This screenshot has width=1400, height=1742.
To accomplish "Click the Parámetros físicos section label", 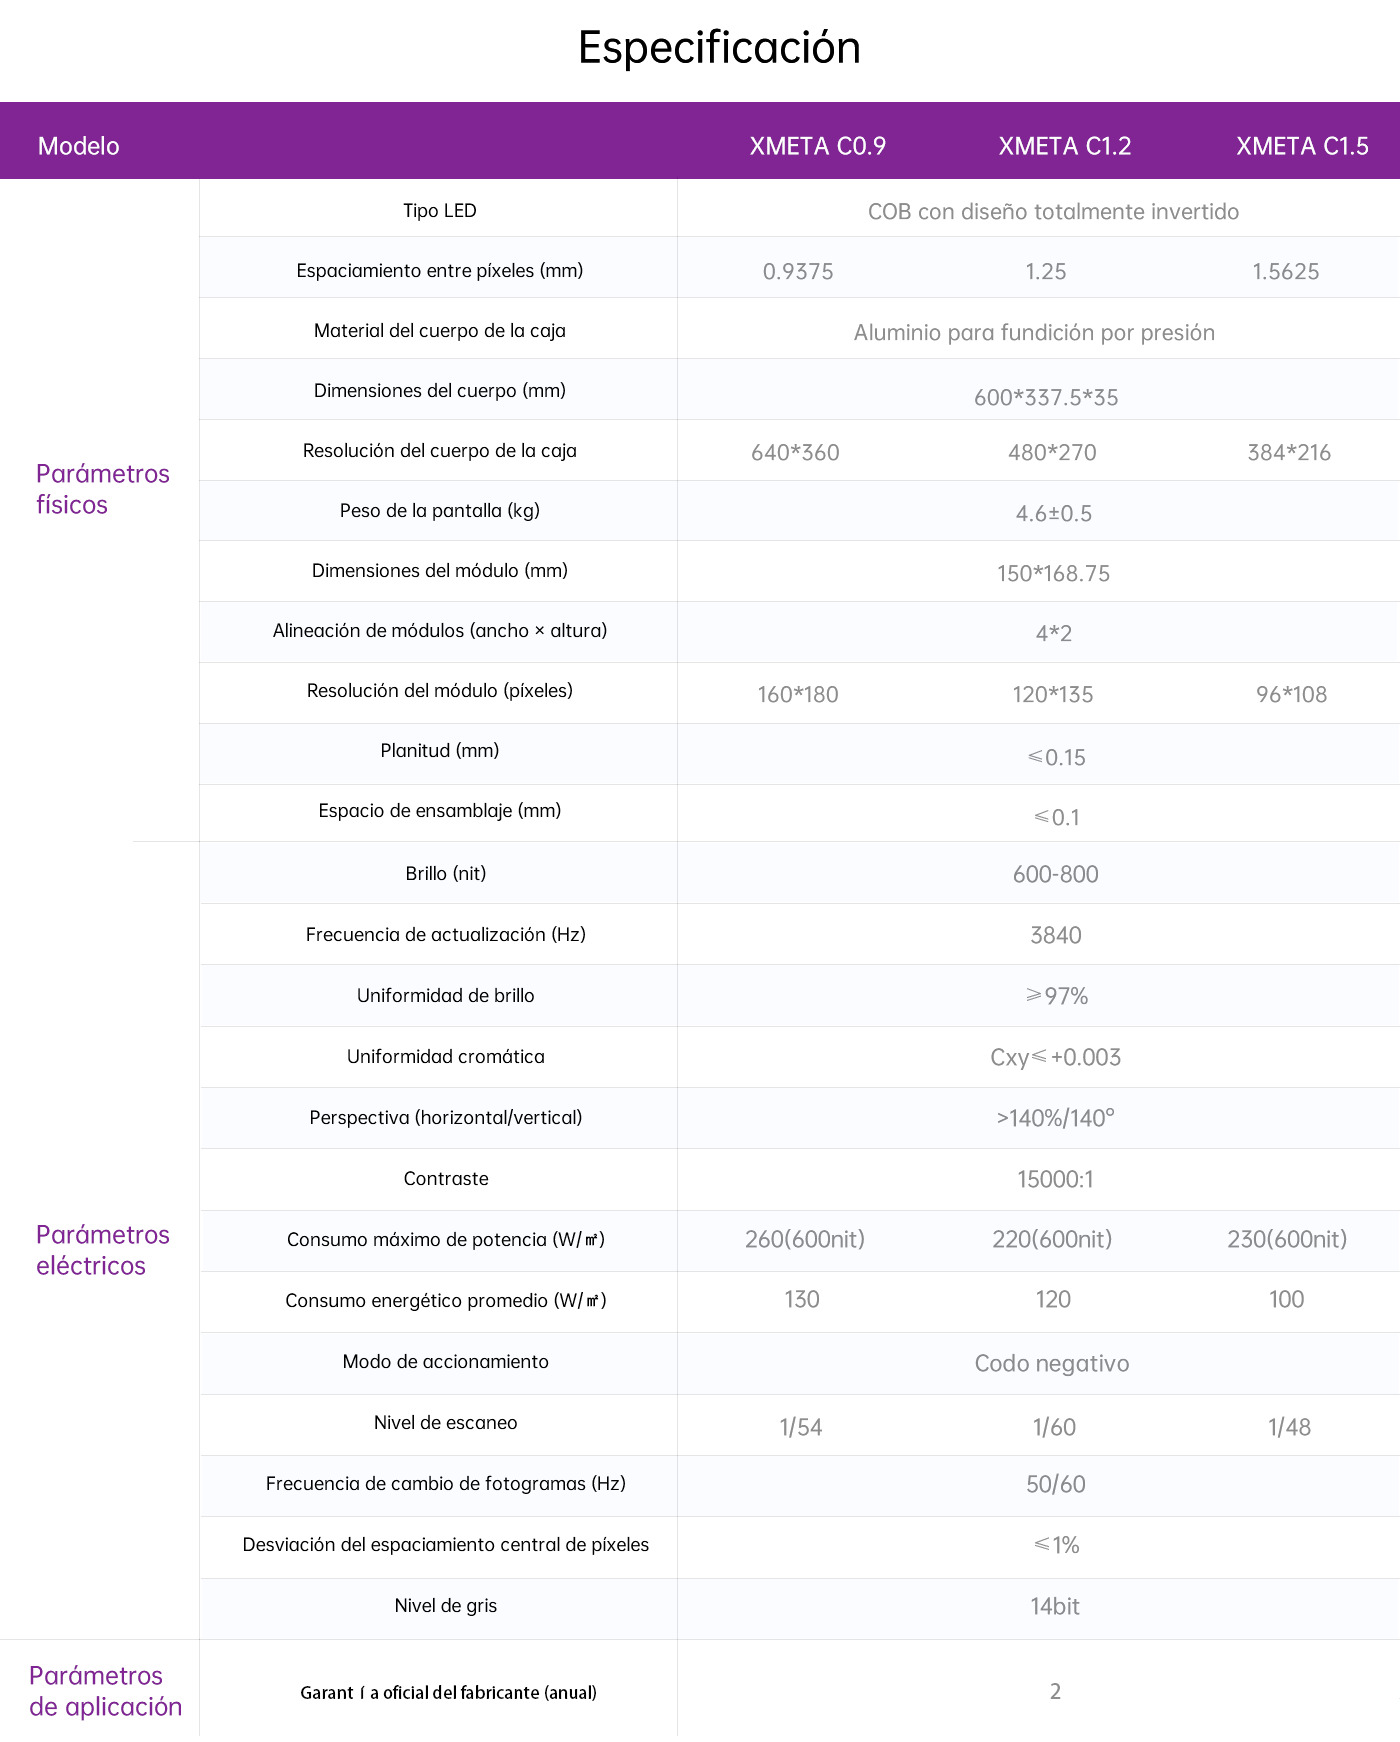I will (102, 489).
